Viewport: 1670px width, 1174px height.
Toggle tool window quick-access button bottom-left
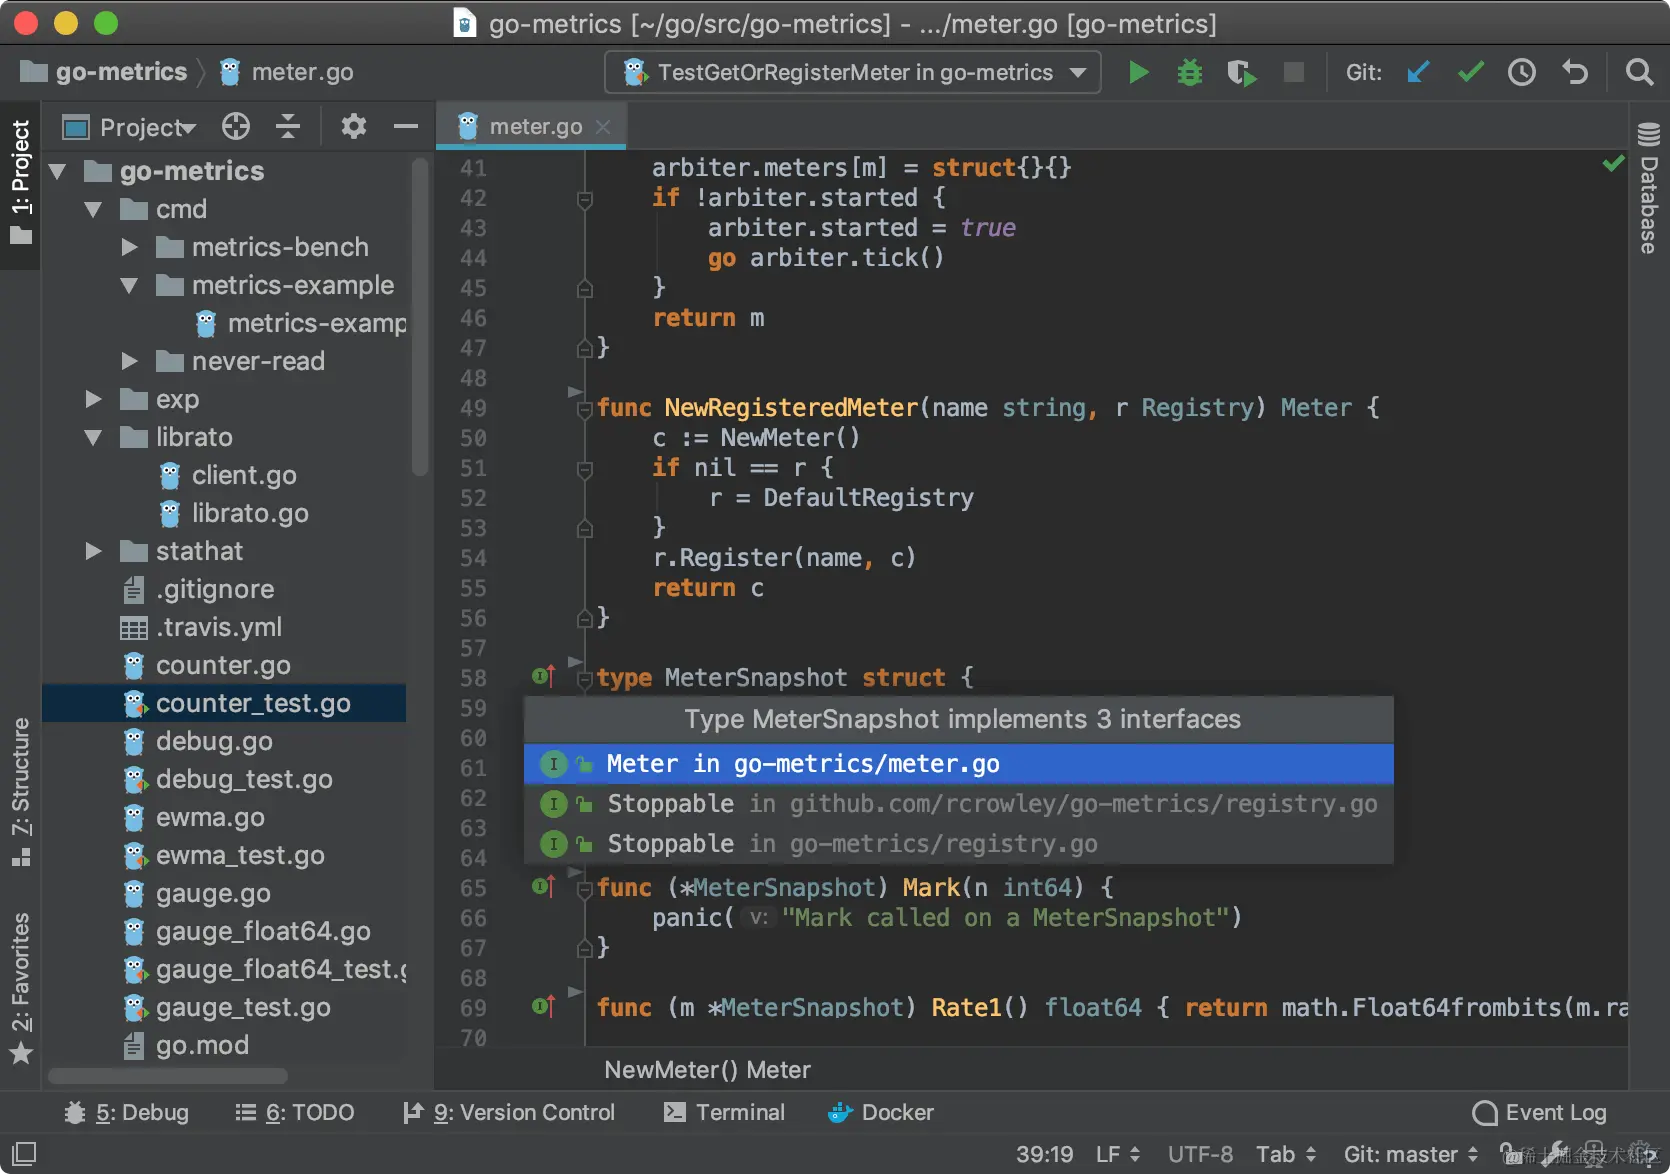(24, 1153)
